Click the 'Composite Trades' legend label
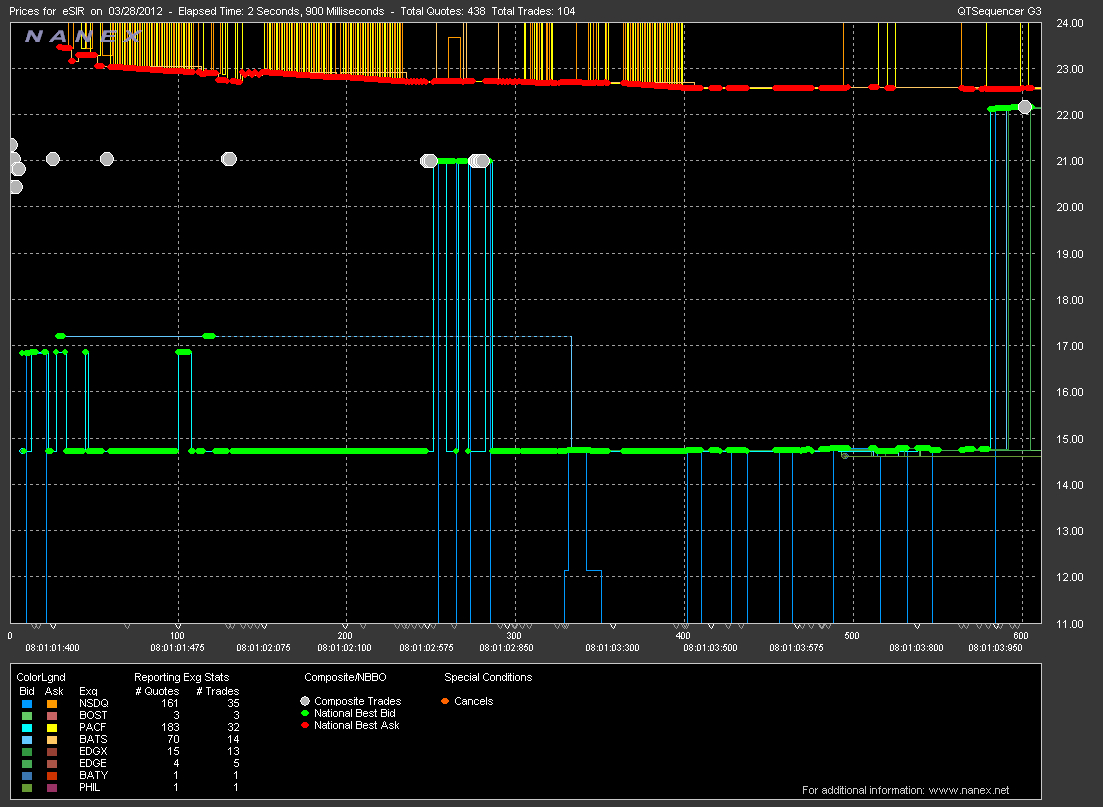The image size is (1103, 807). (x=357, y=701)
